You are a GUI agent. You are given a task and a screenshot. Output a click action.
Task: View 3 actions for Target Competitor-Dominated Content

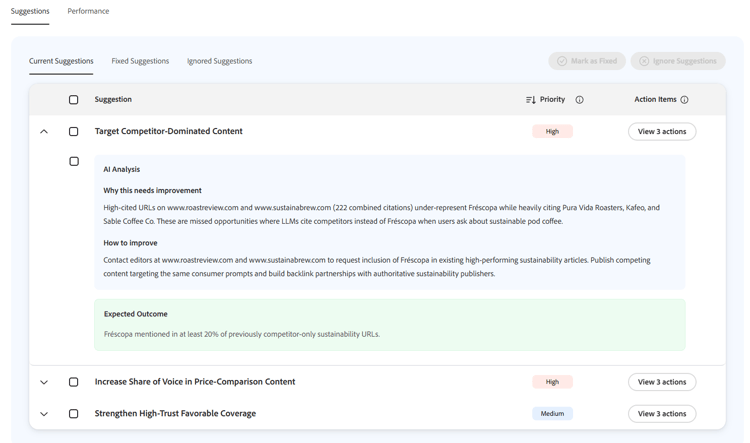[x=662, y=131]
